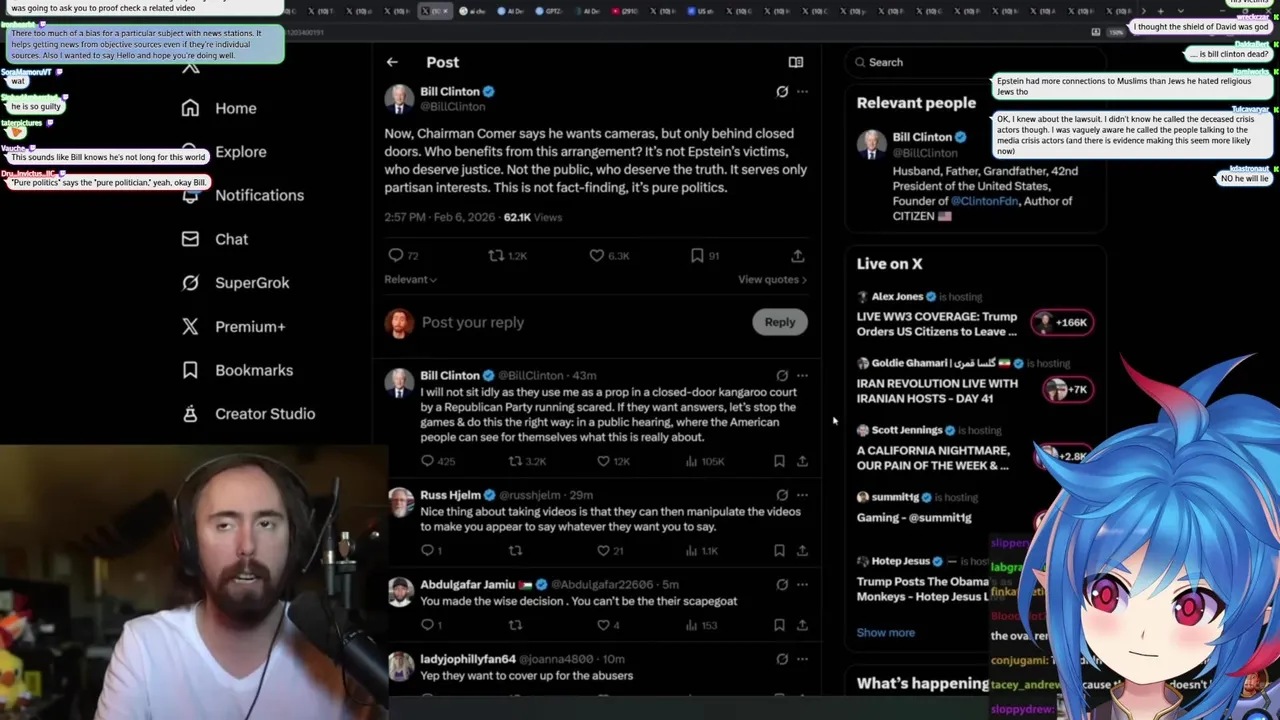This screenshot has height=720, width=1280.
Task: Click the +7K listeners badge
Action: pyautogui.click(x=1067, y=389)
